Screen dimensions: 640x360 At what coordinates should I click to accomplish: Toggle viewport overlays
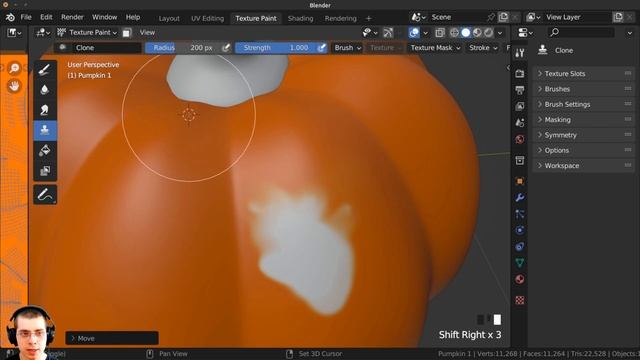pyautogui.click(x=414, y=33)
